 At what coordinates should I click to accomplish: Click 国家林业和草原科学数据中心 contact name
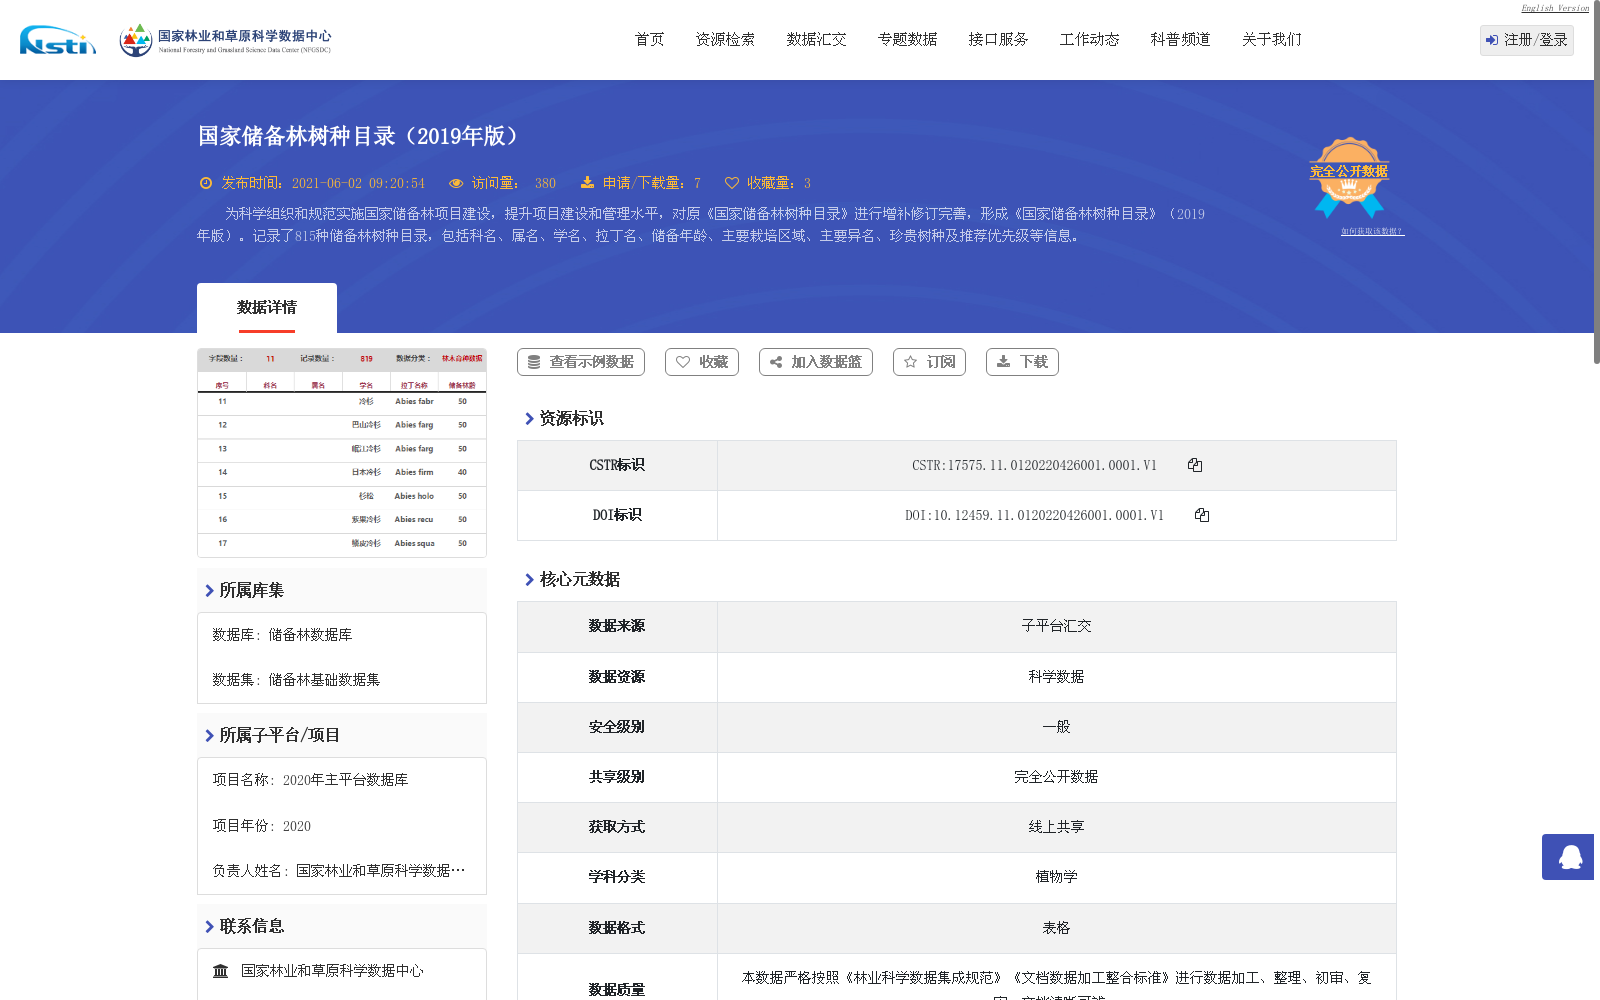332,971
